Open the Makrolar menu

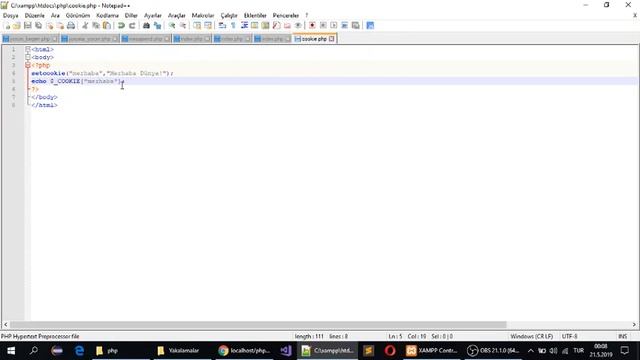click(x=203, y=16)
